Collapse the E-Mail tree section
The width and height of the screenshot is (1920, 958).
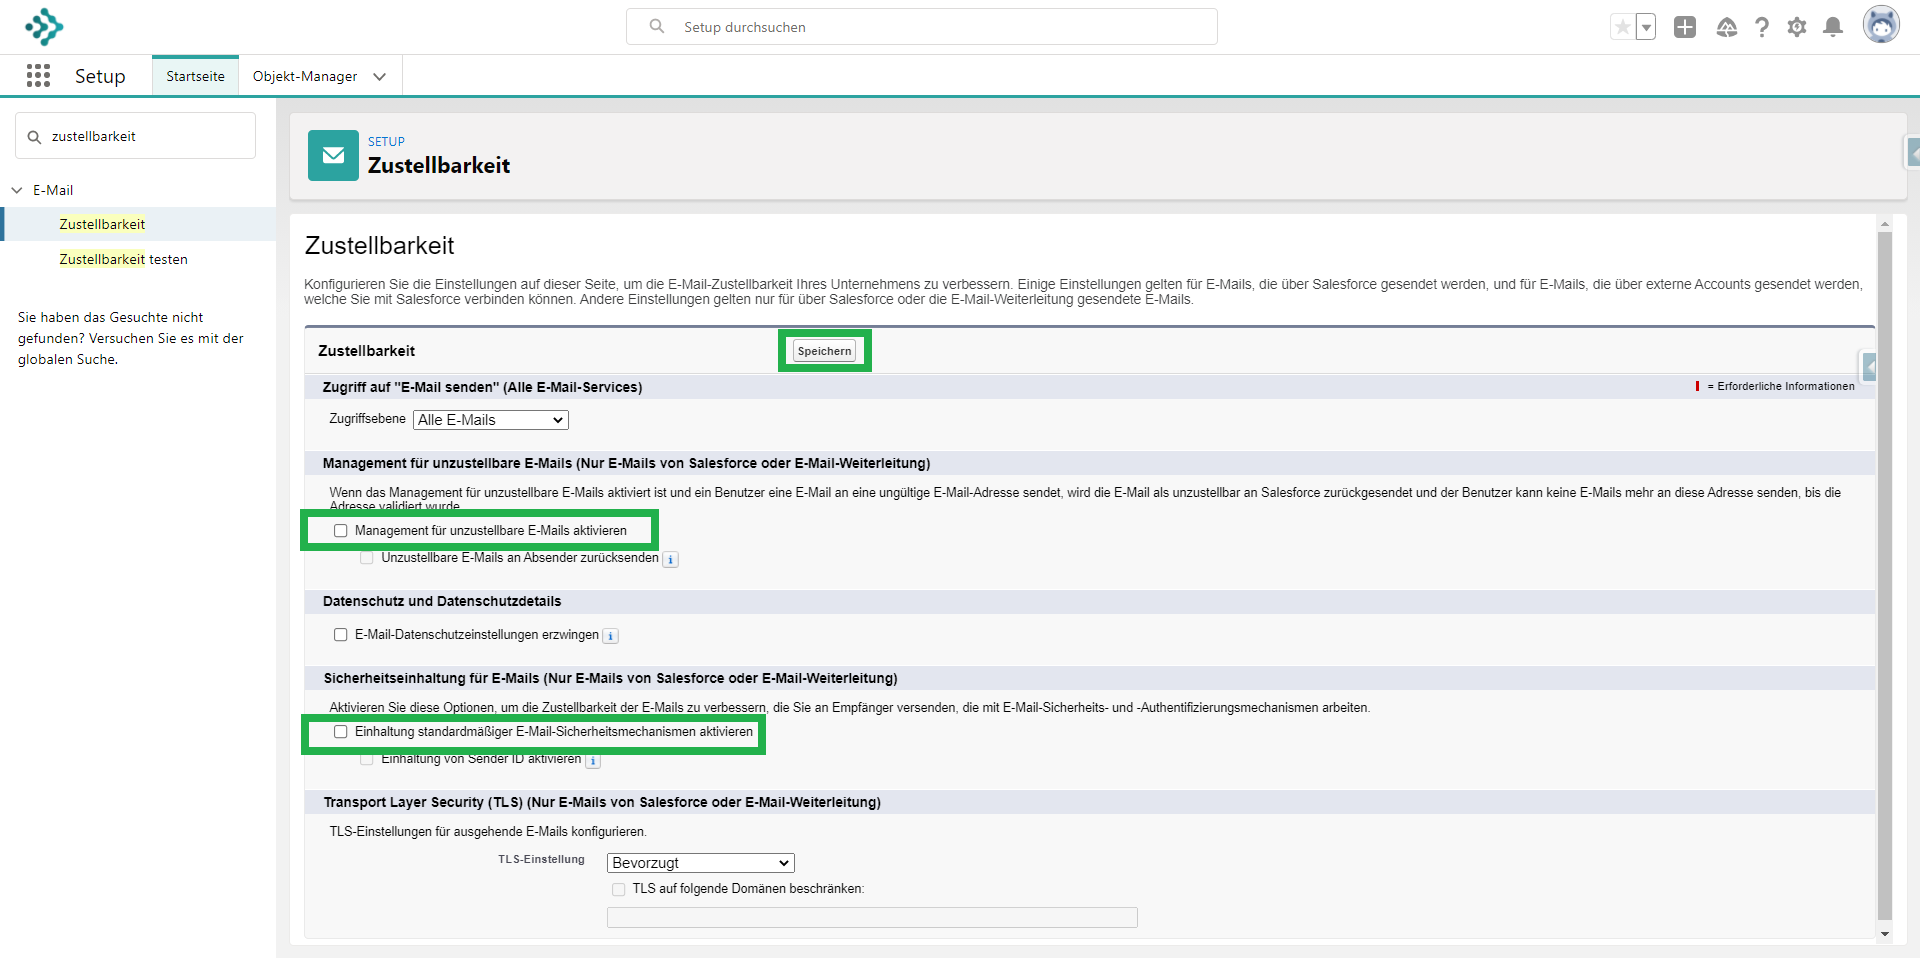[17, 190]
